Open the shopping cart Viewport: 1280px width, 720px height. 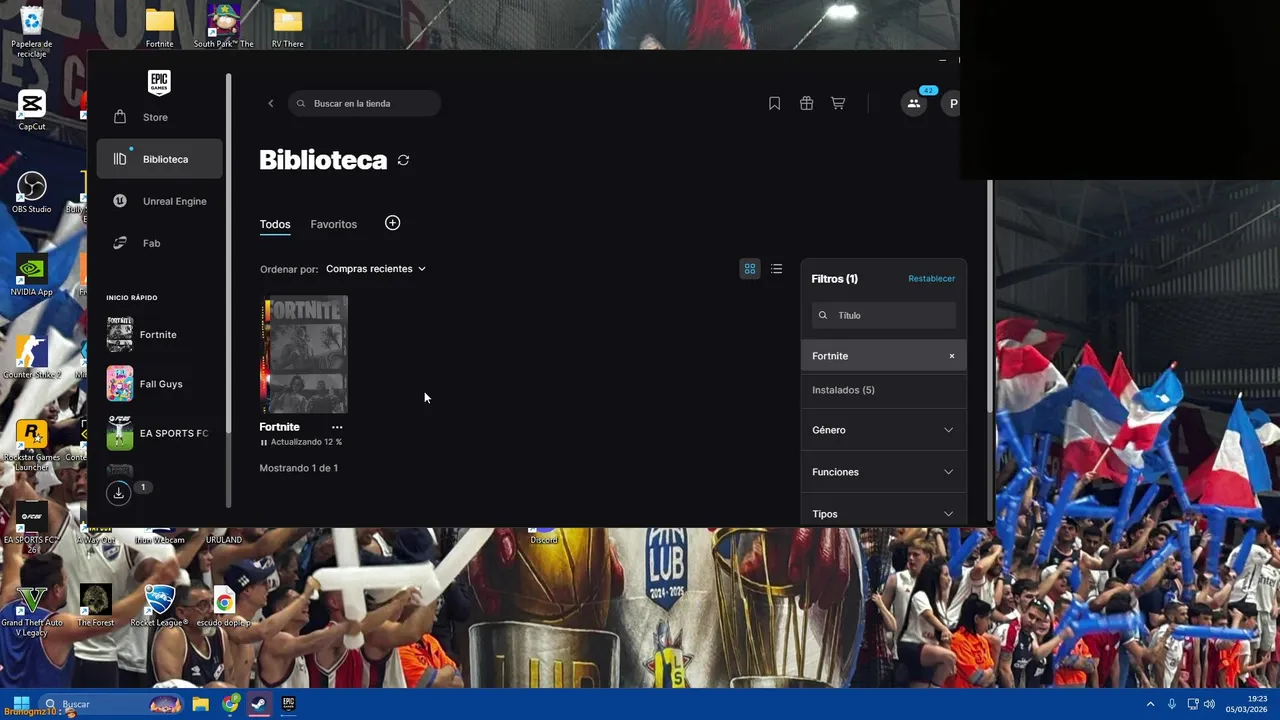838,103
